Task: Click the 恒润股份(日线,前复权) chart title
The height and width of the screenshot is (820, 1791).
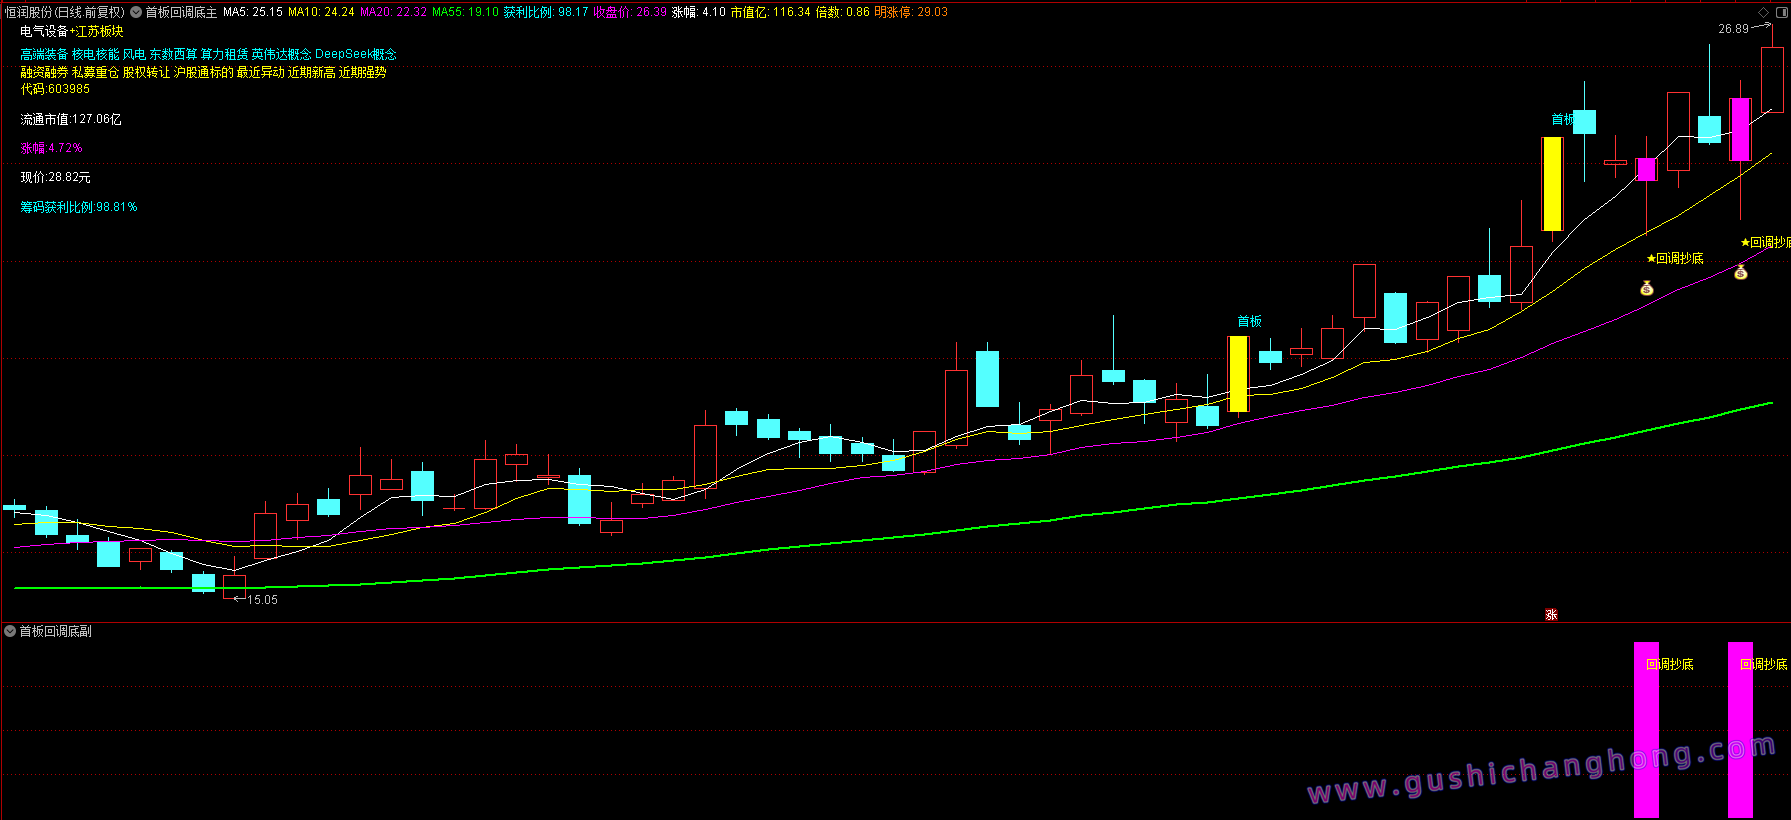Action: click(65, 12)
